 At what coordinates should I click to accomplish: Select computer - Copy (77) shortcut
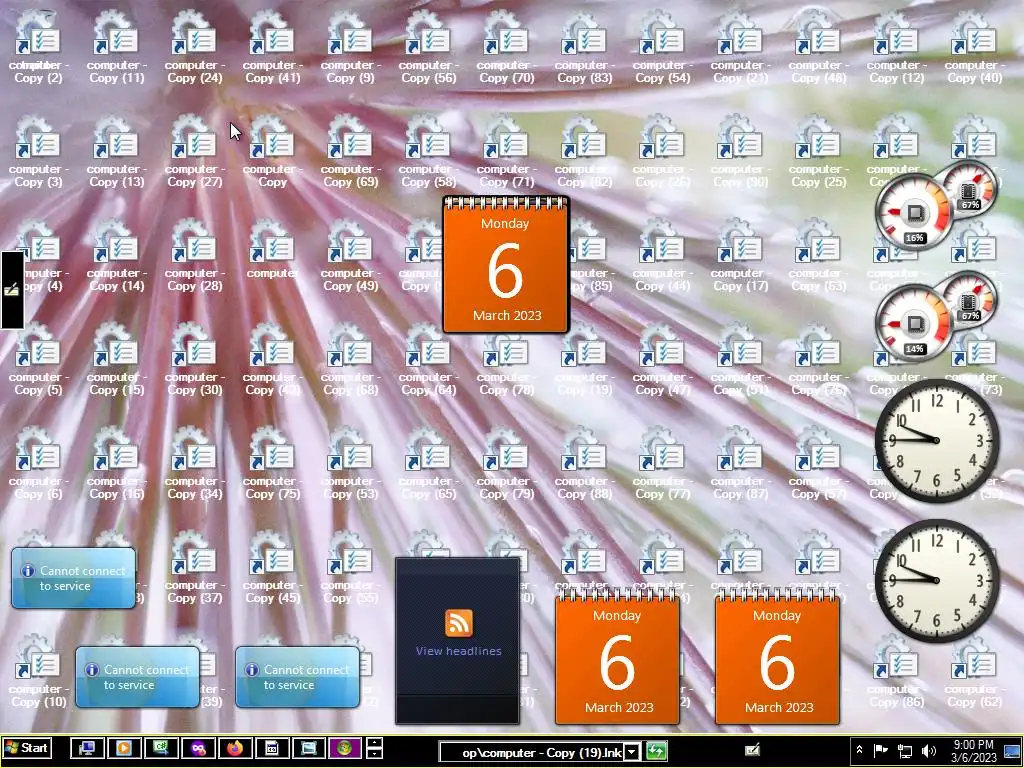(x=662, y=464)
